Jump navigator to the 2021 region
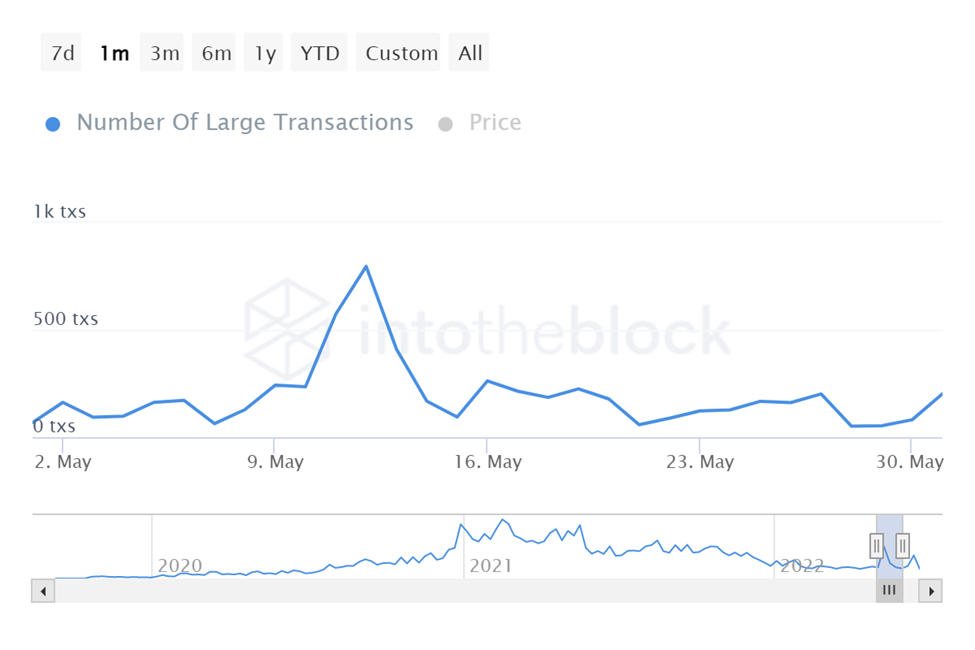The width and height of the screenshot is (975, 650). pos(490,565)
